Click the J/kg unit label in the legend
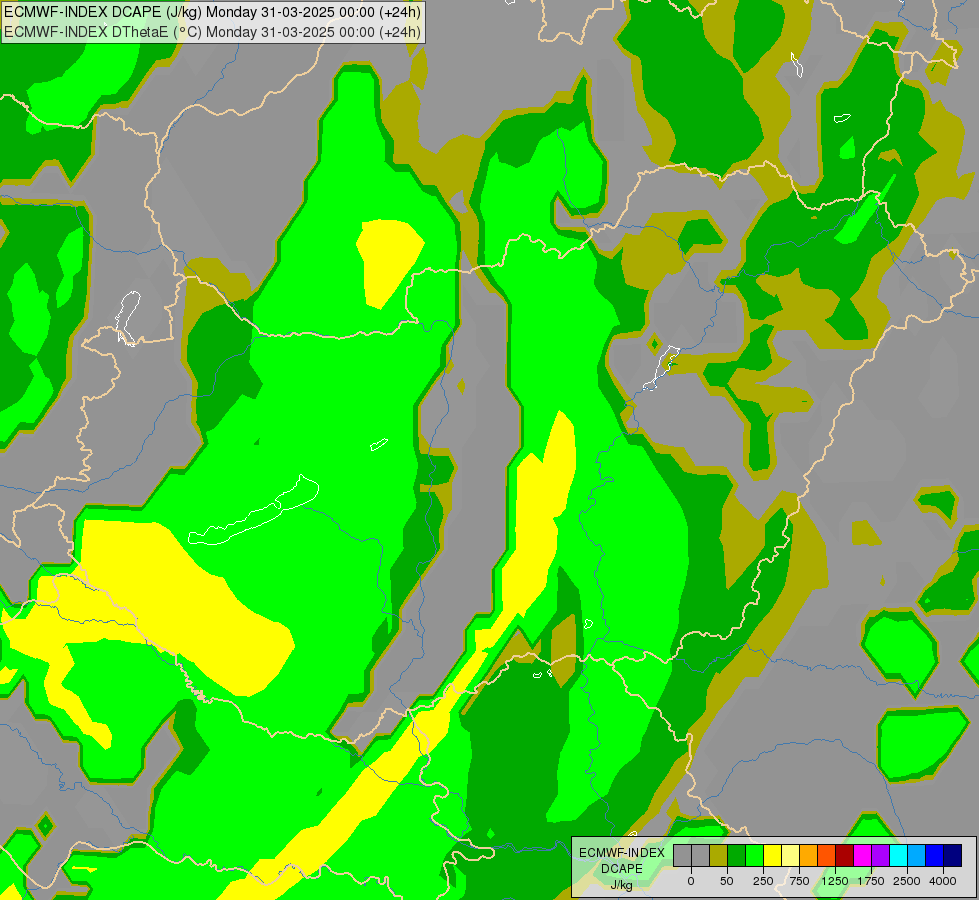Viewport: 979px width, 900px height. (622, 885)
